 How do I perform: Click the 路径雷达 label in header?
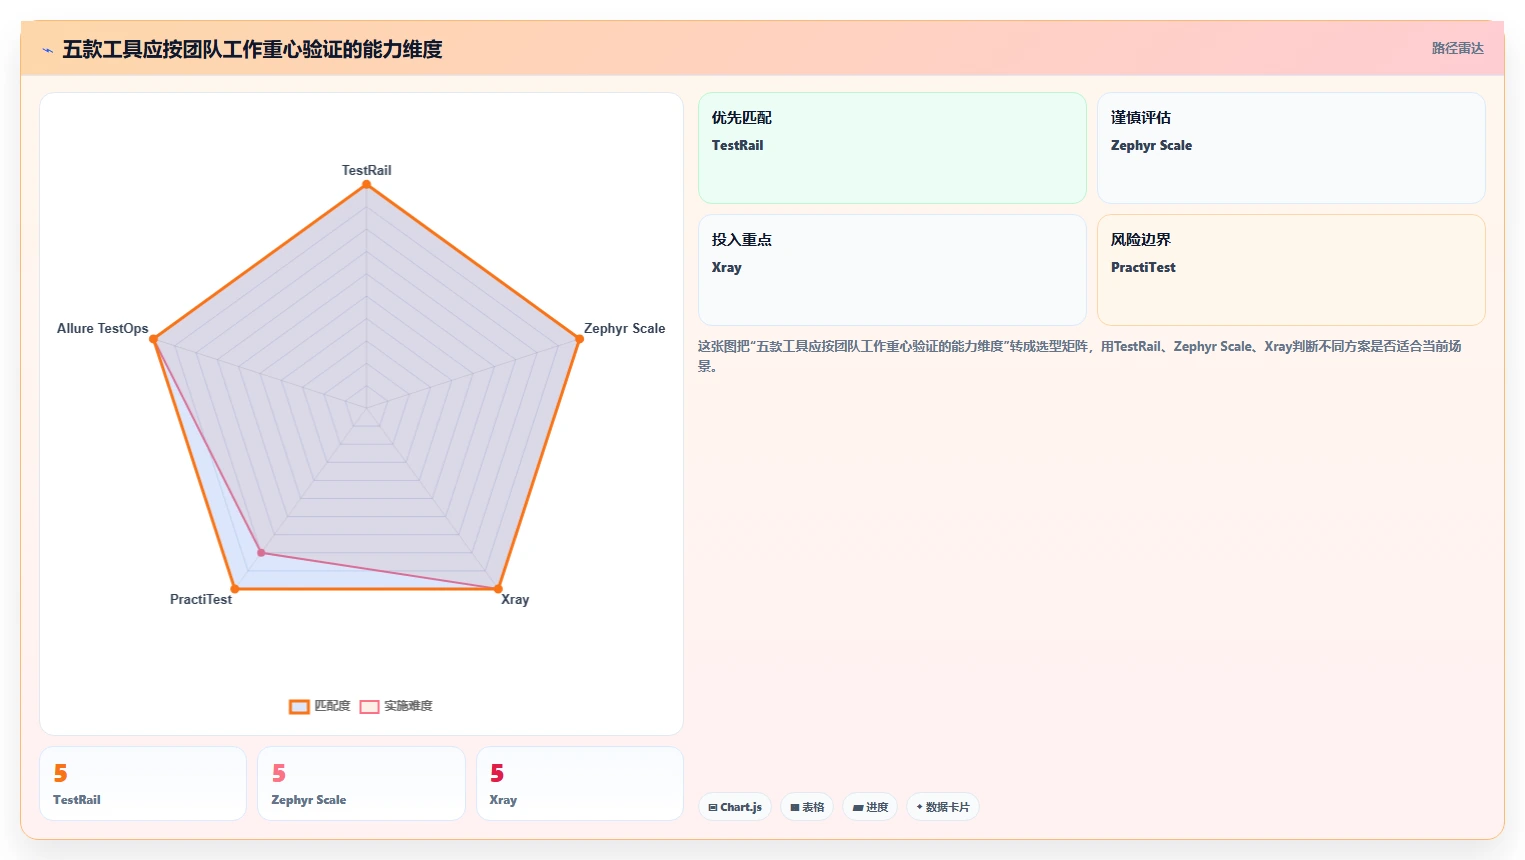pos(1457,48)
